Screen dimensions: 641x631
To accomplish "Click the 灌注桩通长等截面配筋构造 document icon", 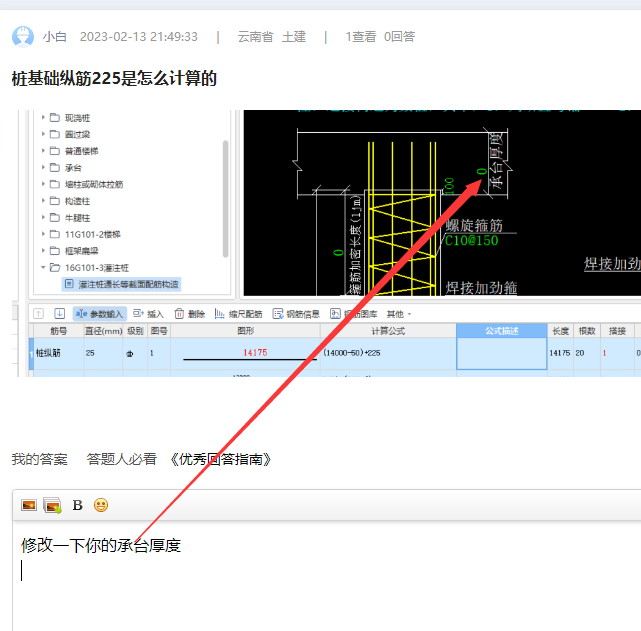I will pos(69,284).
